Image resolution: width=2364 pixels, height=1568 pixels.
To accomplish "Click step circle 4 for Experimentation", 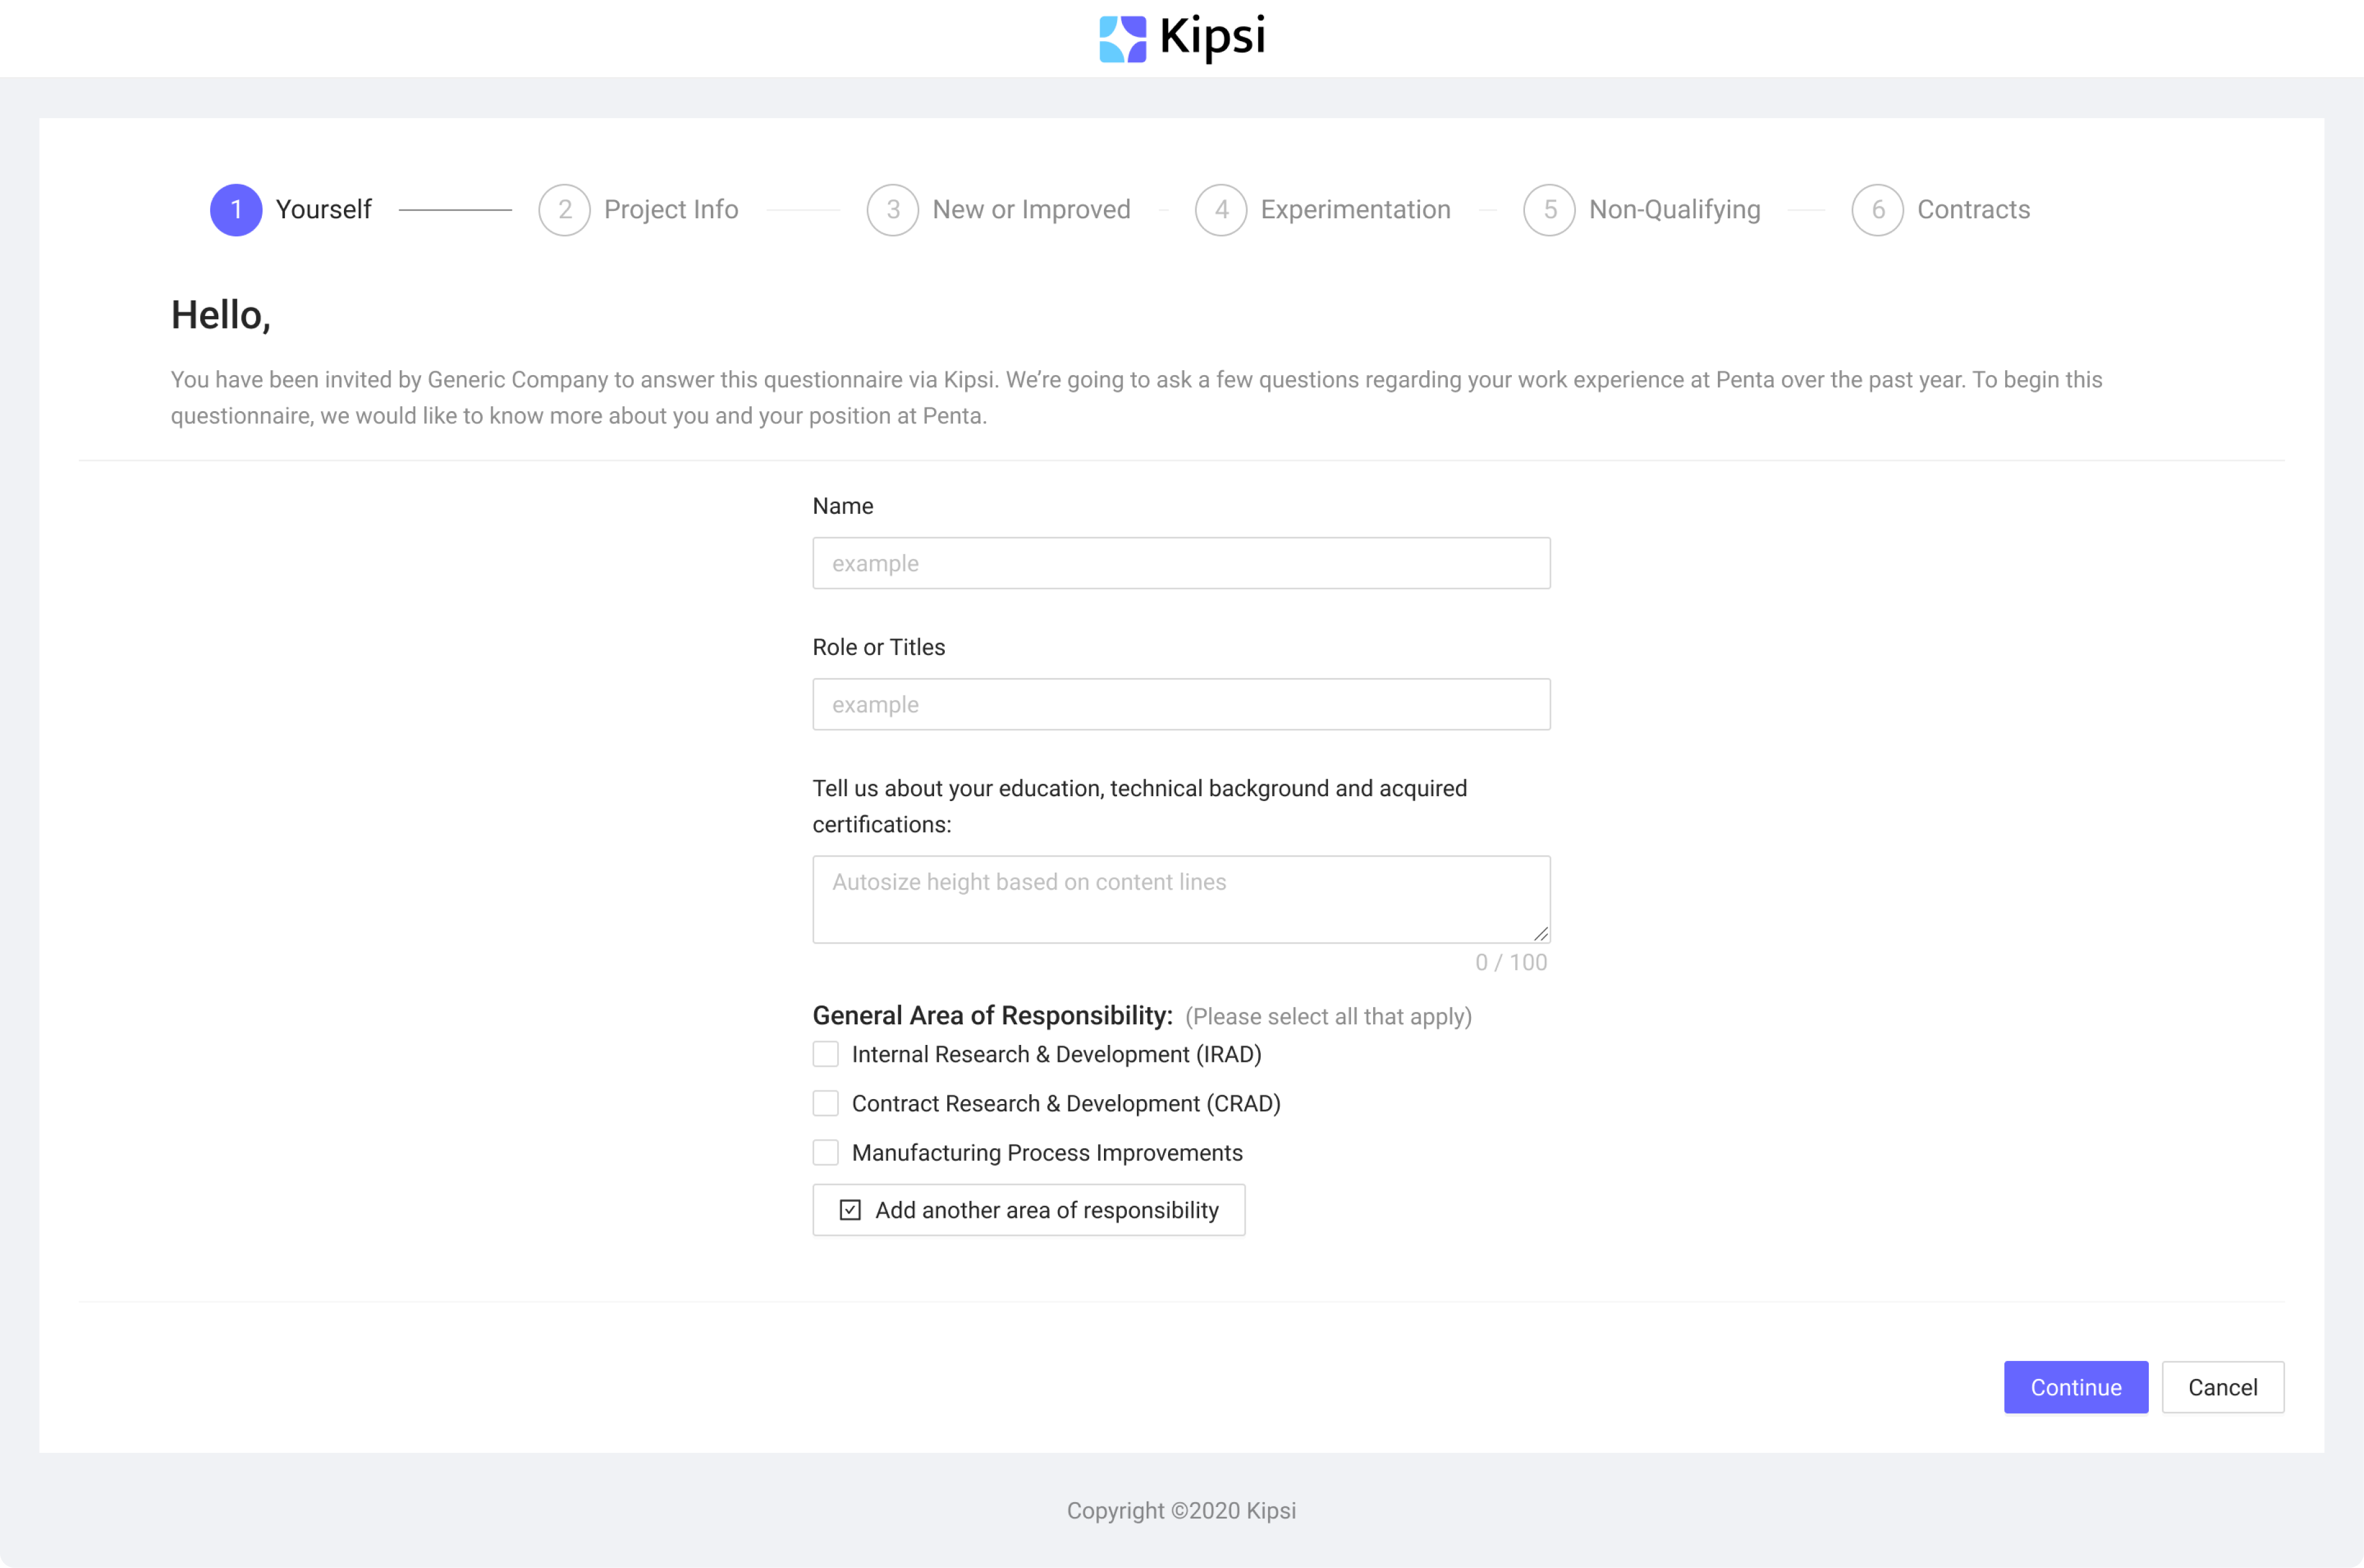I will pyautogui.click(x=1220, y=209).
